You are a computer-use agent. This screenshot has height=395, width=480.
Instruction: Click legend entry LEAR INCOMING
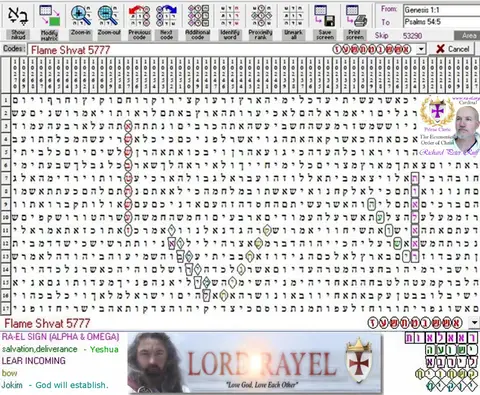pyautogui.click(x=33, y=361)
